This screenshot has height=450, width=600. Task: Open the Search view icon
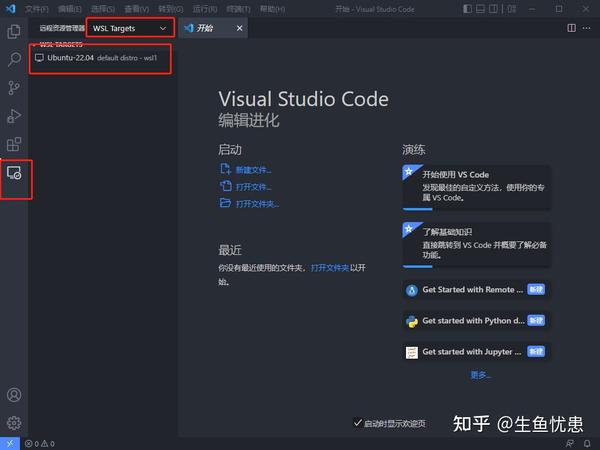[x=14, y=59]
